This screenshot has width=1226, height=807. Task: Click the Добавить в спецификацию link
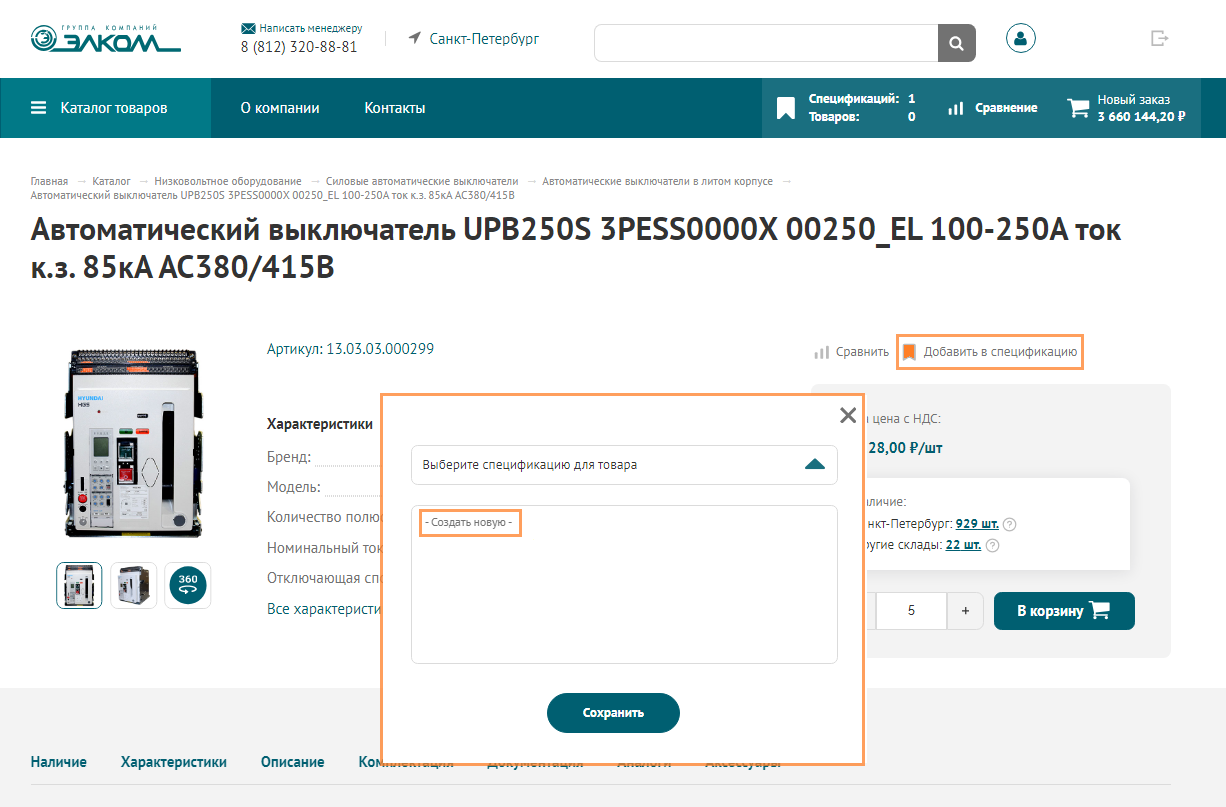(989, 352)
